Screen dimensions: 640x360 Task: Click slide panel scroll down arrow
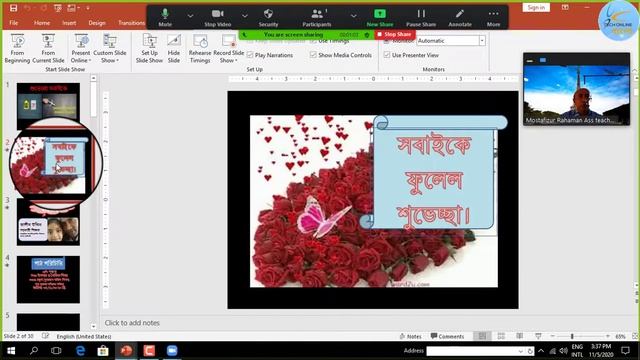click(93, 326)
